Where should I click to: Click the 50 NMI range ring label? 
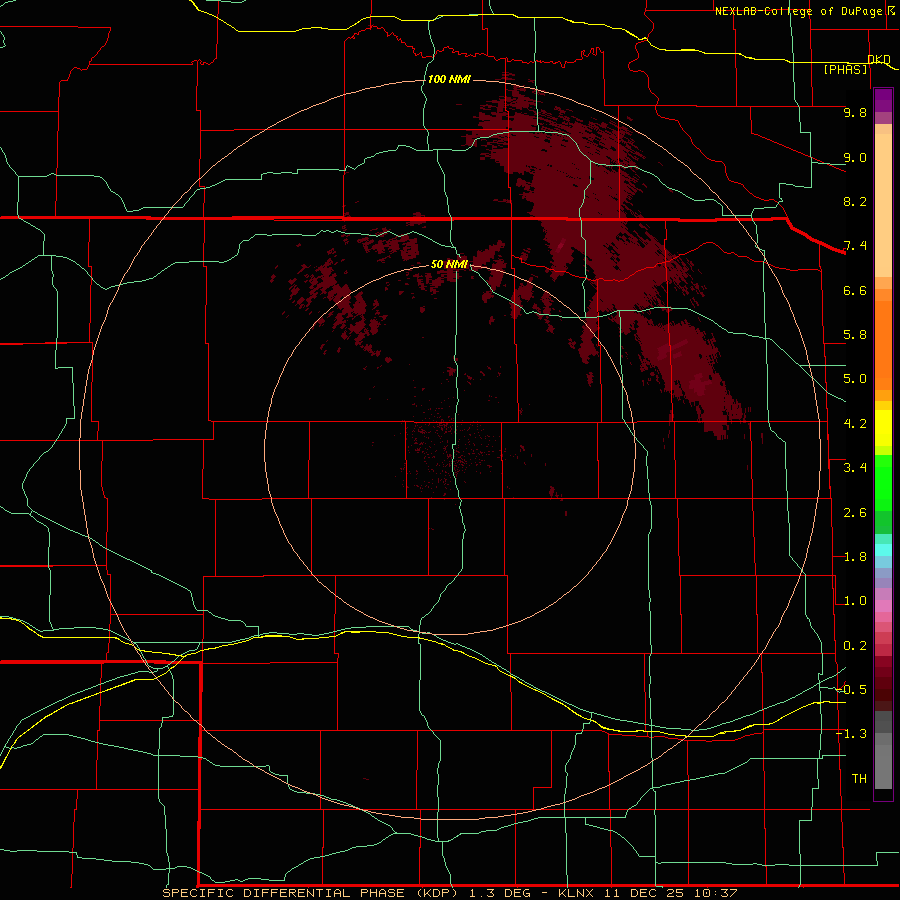tap(449, 264)
